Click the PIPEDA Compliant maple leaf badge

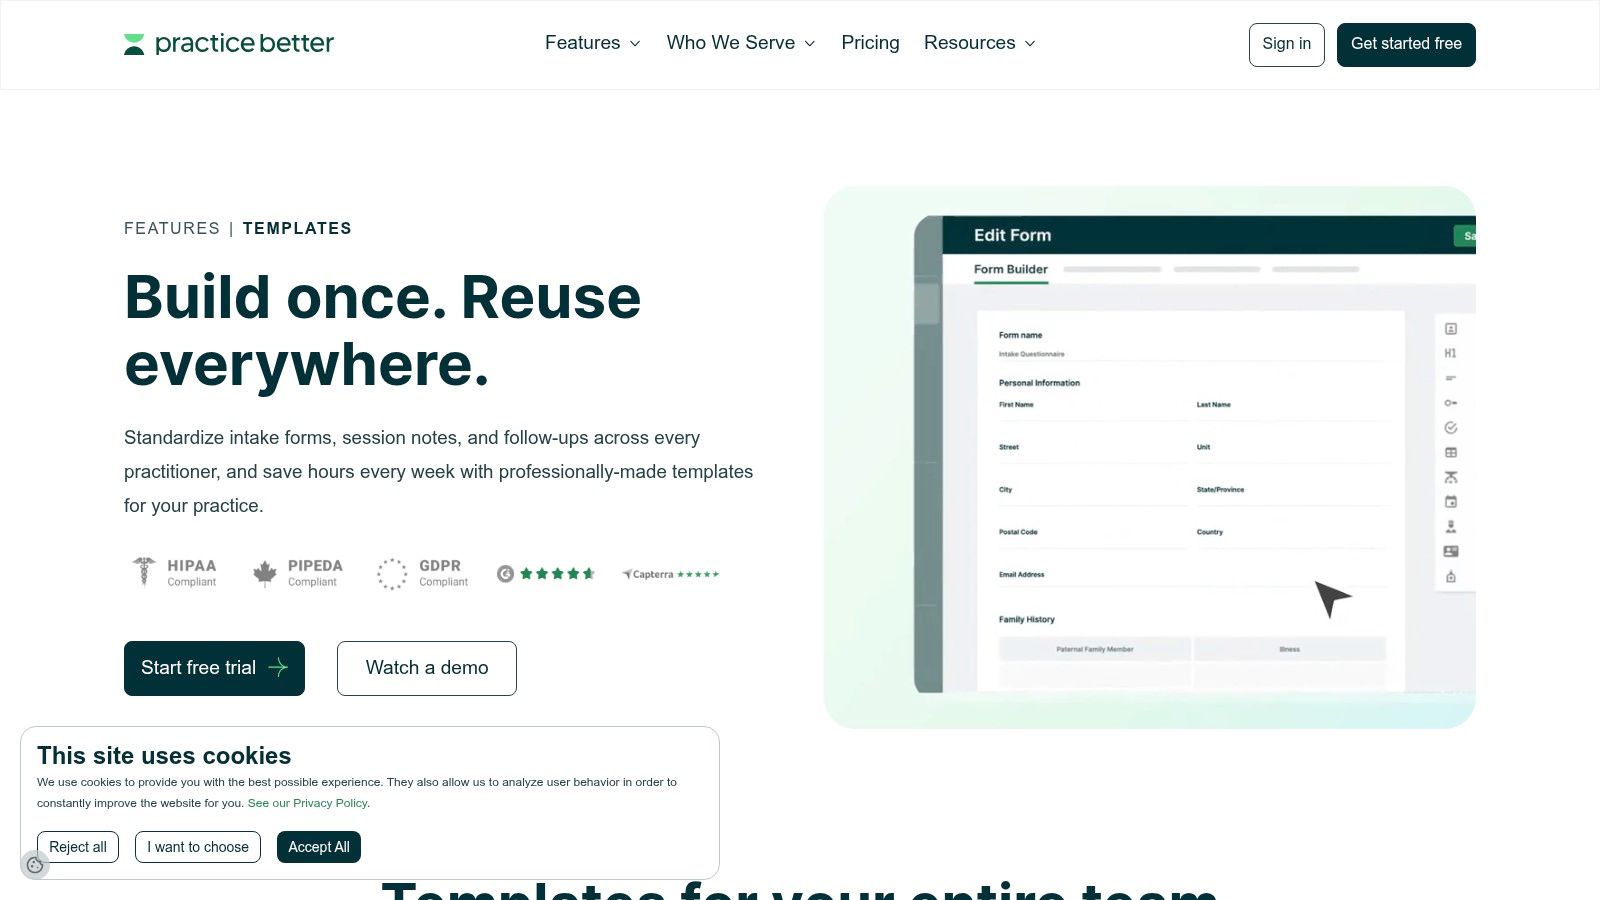tap(297, 573)
